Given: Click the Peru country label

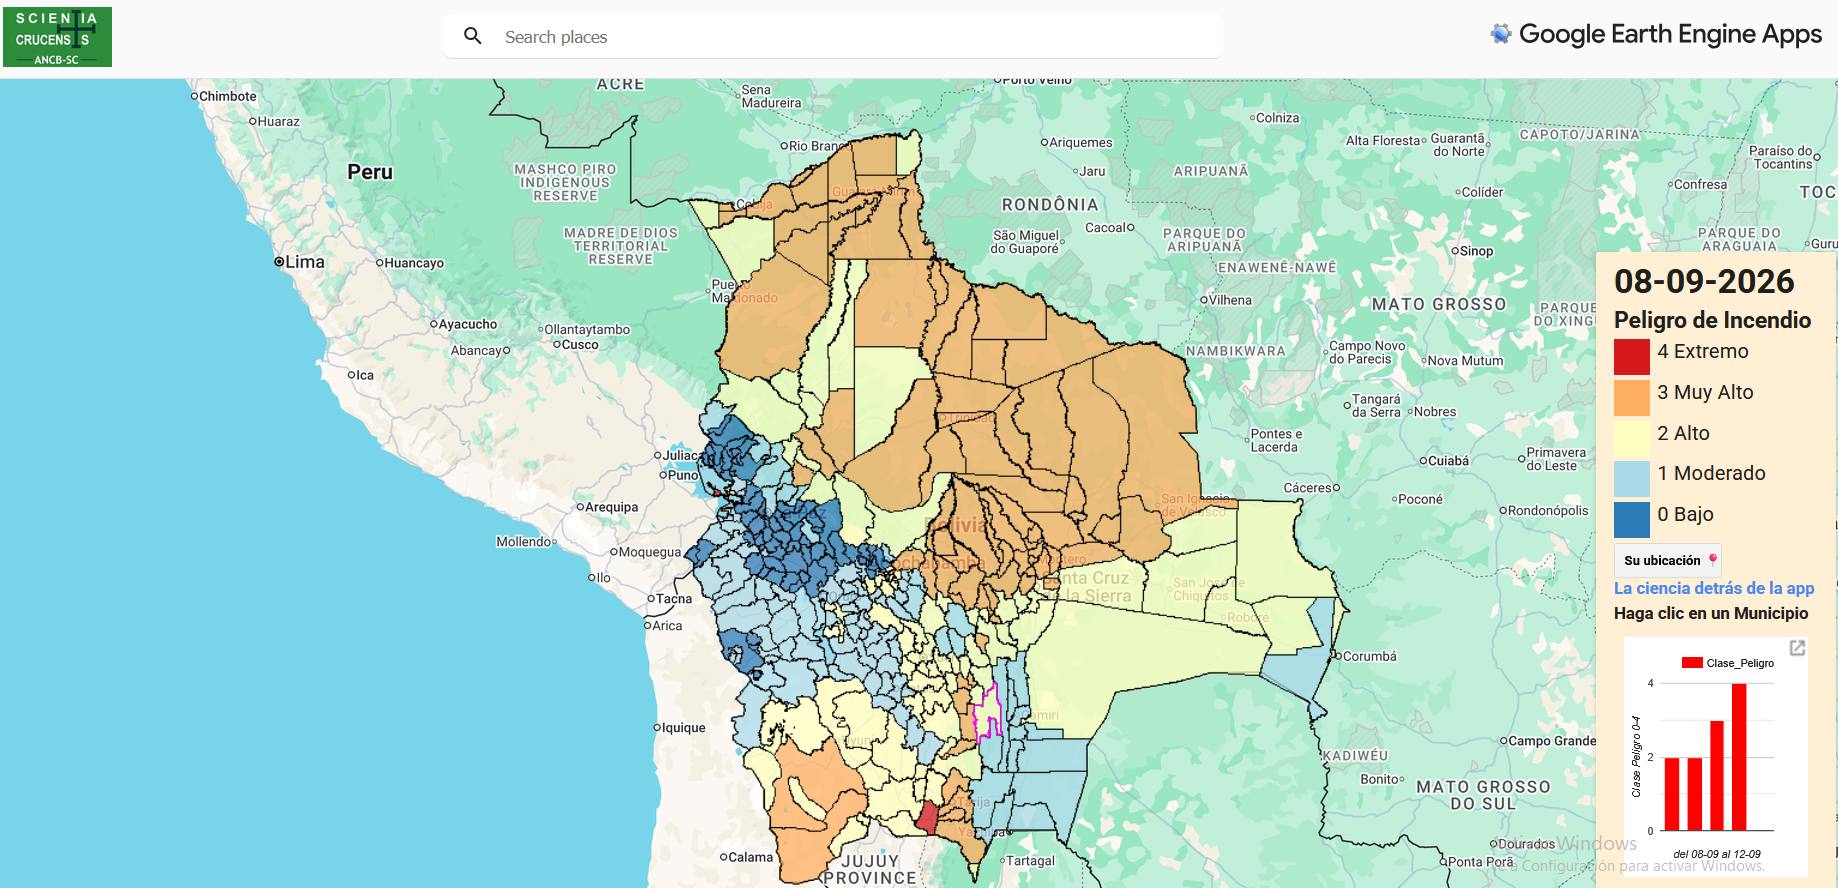Looking at the screenshot, I should tap(370, 172).
